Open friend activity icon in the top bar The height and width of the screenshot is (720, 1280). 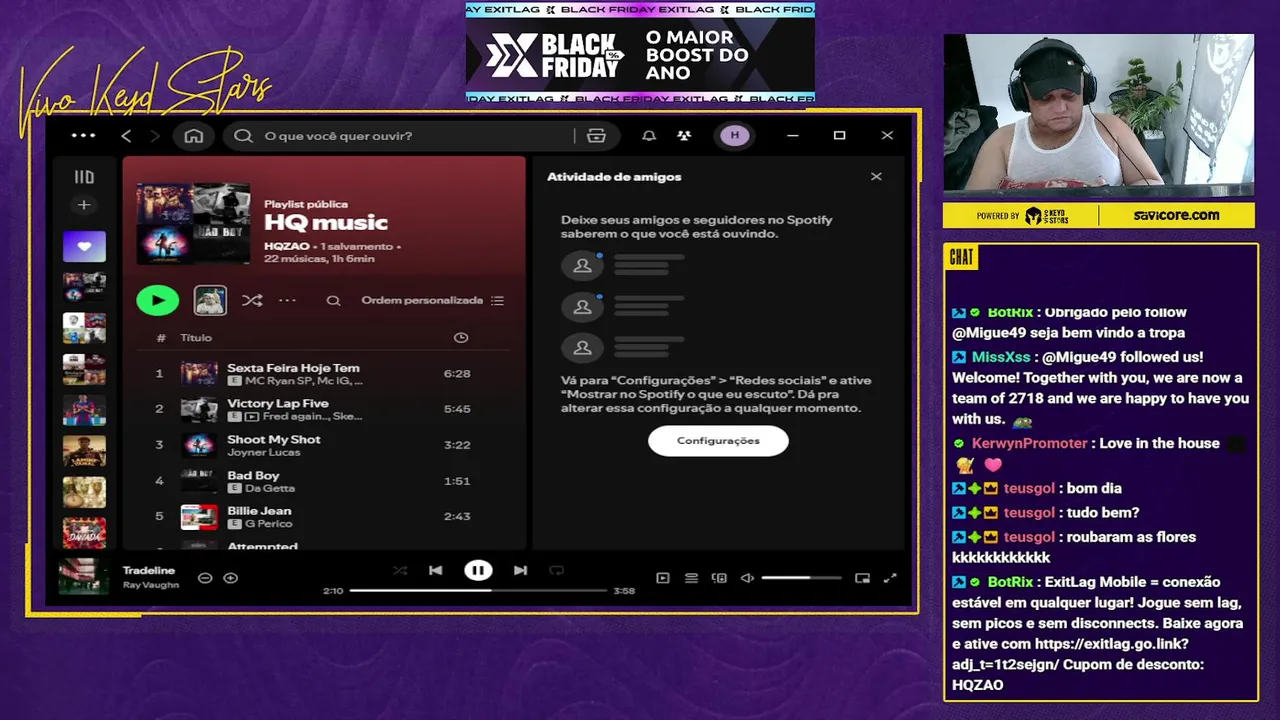click(684, 136)
